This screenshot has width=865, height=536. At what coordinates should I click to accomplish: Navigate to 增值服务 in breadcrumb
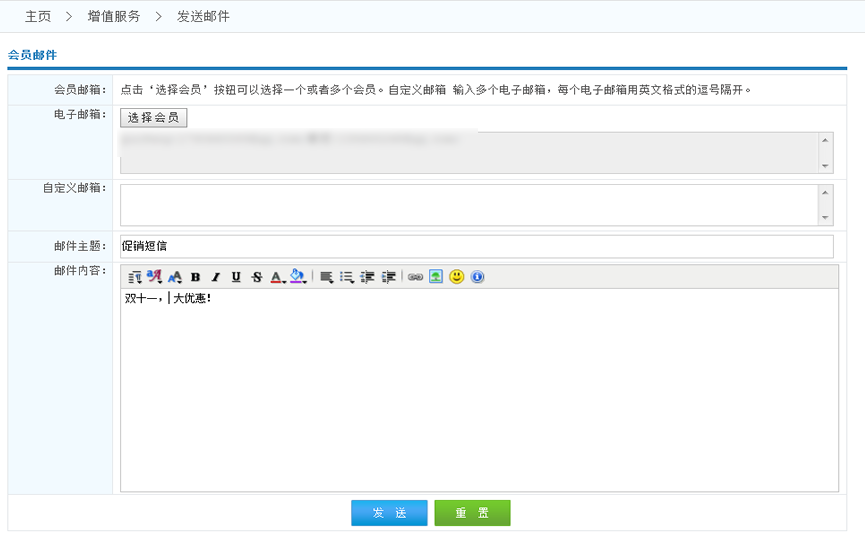[114, 16]
